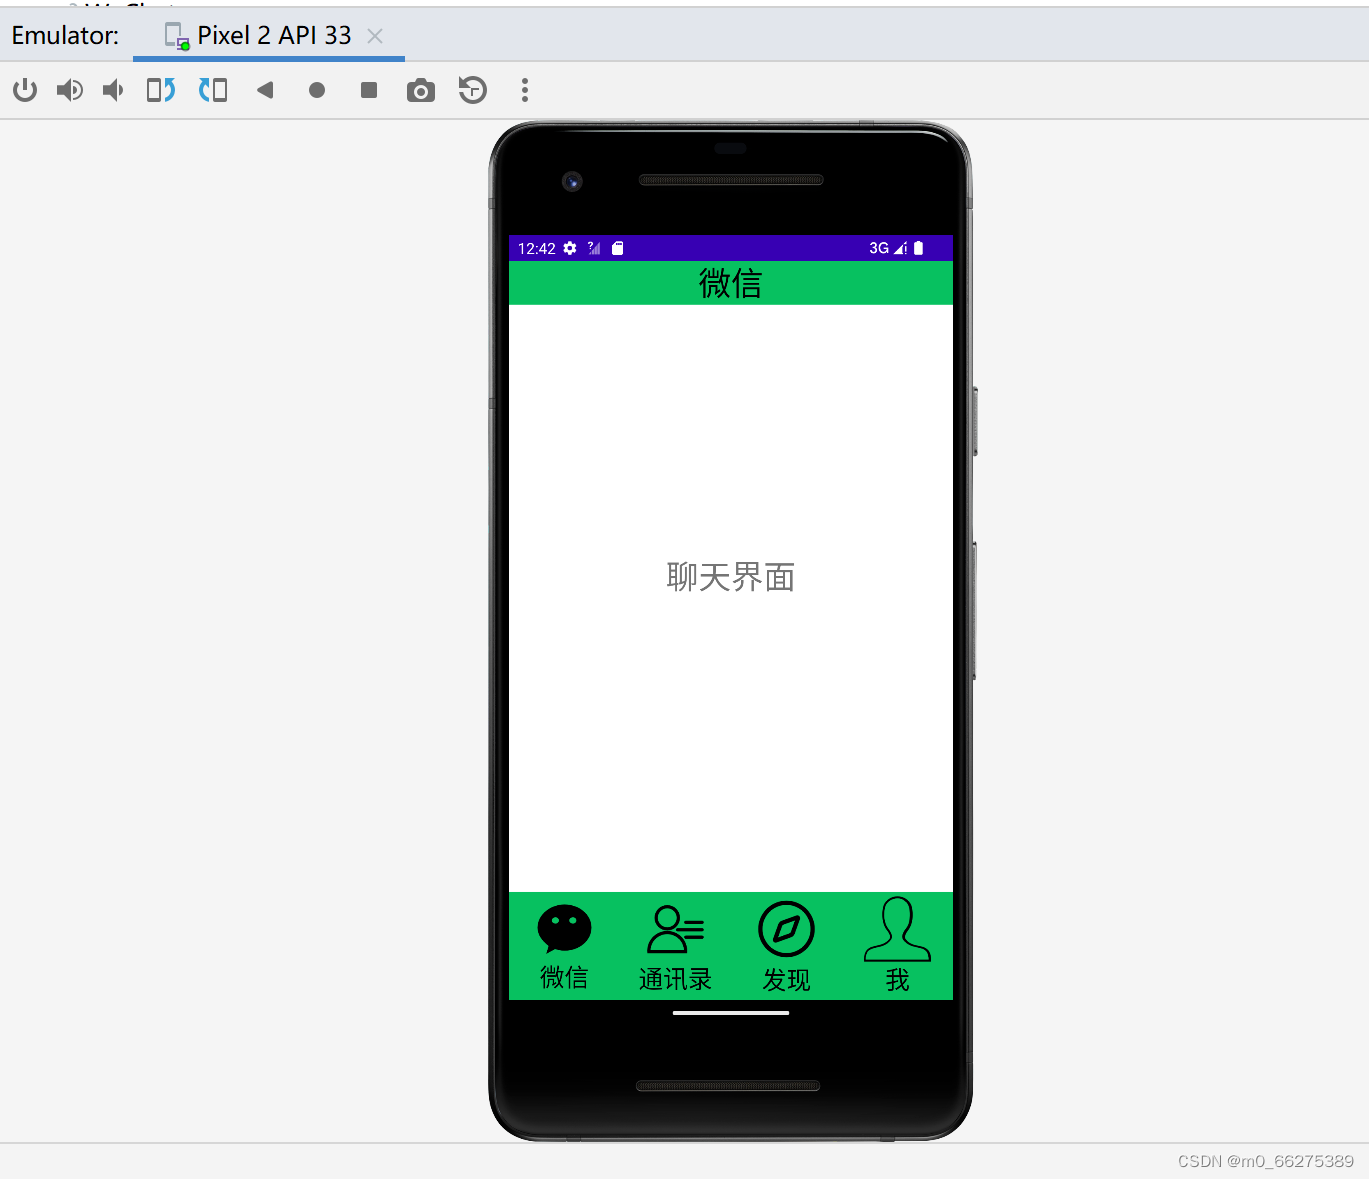Image resolution: width=1369 pixels, height=1179 pixels.
Task: Tap the emulator Back triangle button
Action: pyautogui.click(x=265, y=90)
